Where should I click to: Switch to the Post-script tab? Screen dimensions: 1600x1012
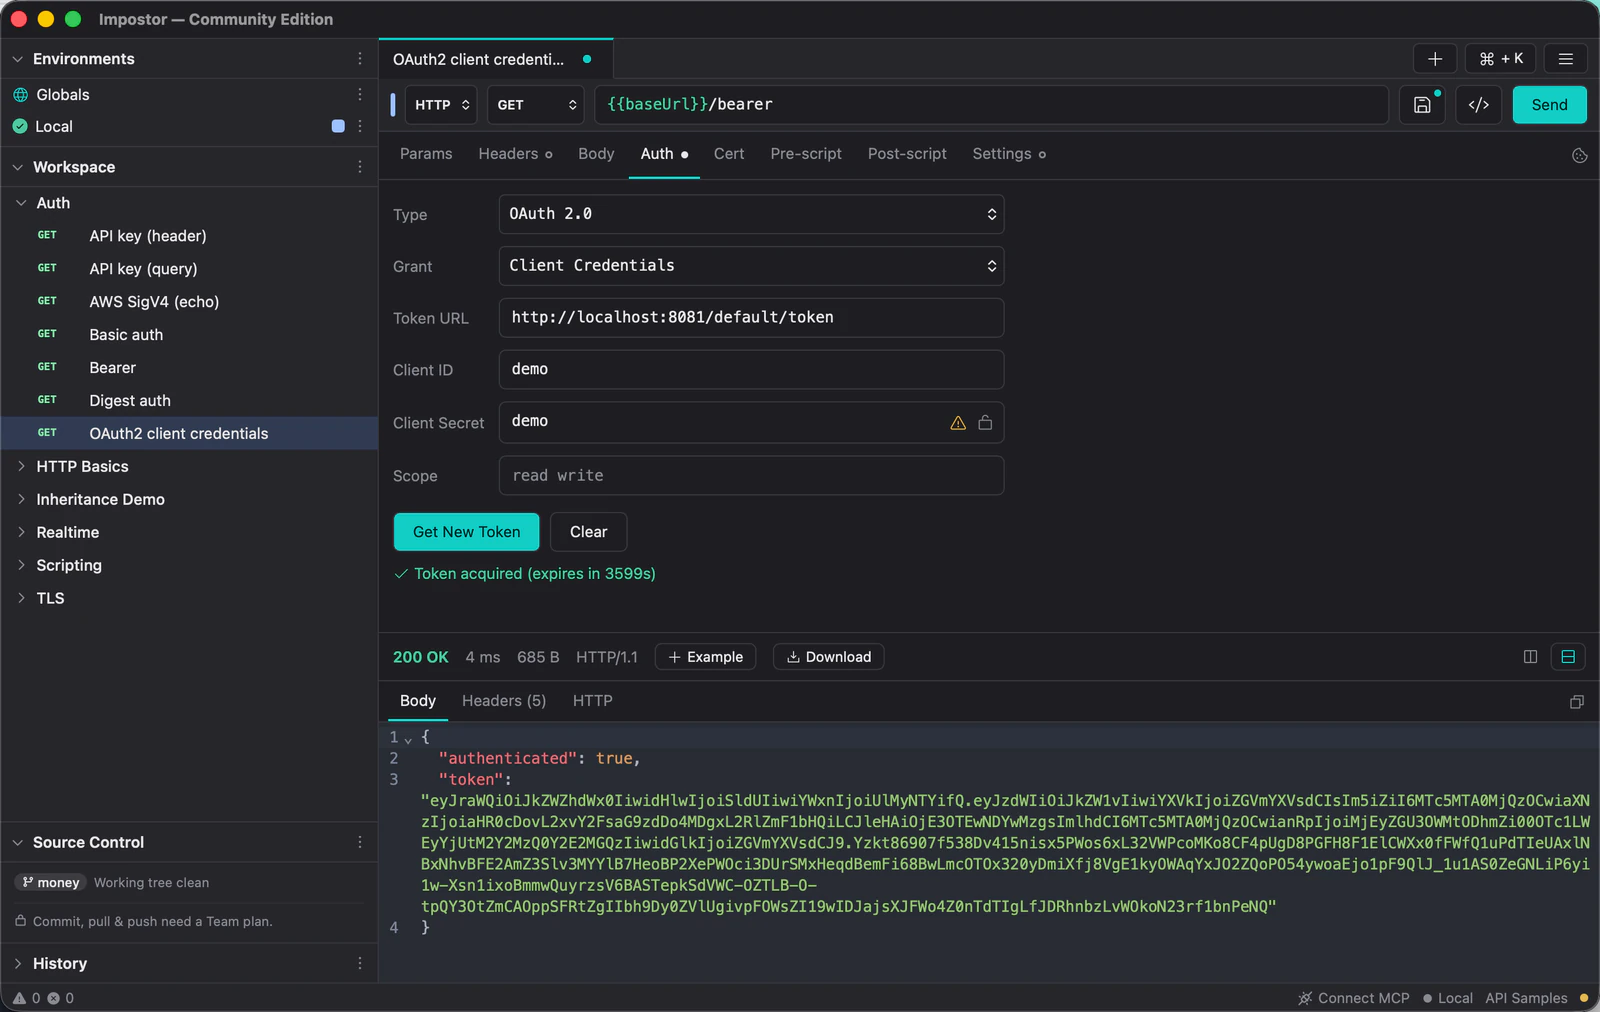point(907,154)
